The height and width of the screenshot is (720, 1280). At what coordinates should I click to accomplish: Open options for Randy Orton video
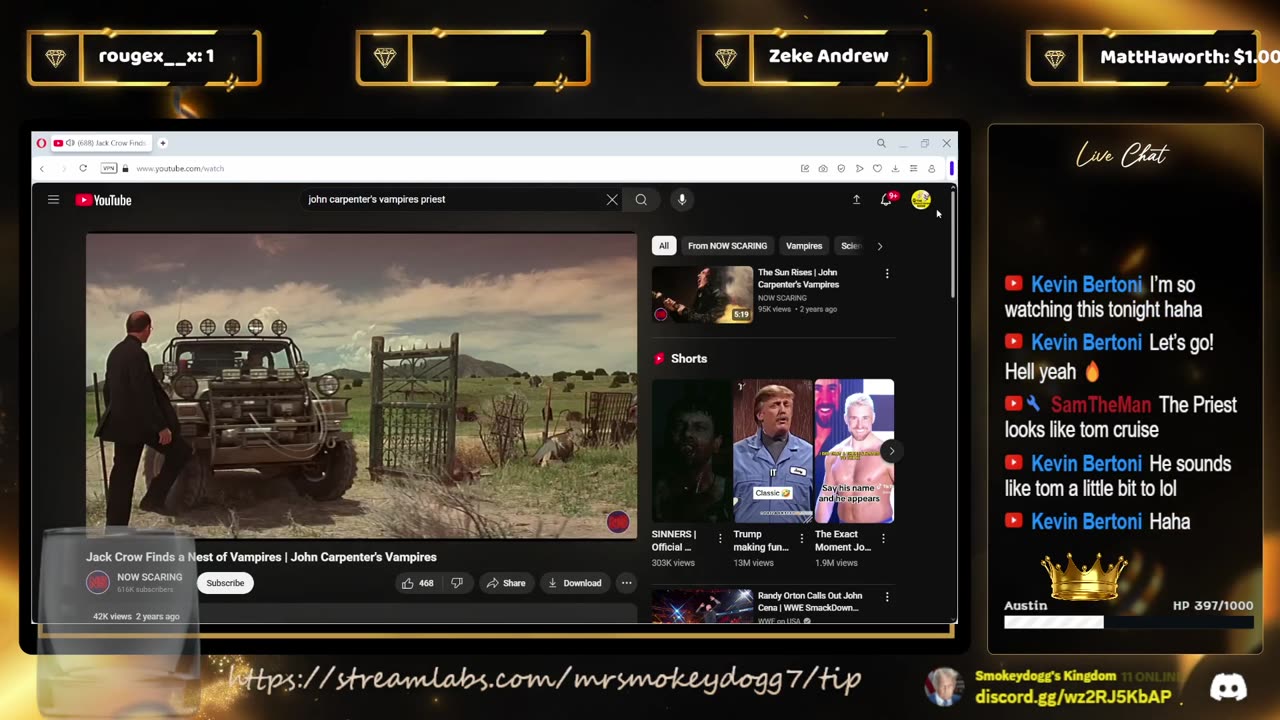click(887, 597)
